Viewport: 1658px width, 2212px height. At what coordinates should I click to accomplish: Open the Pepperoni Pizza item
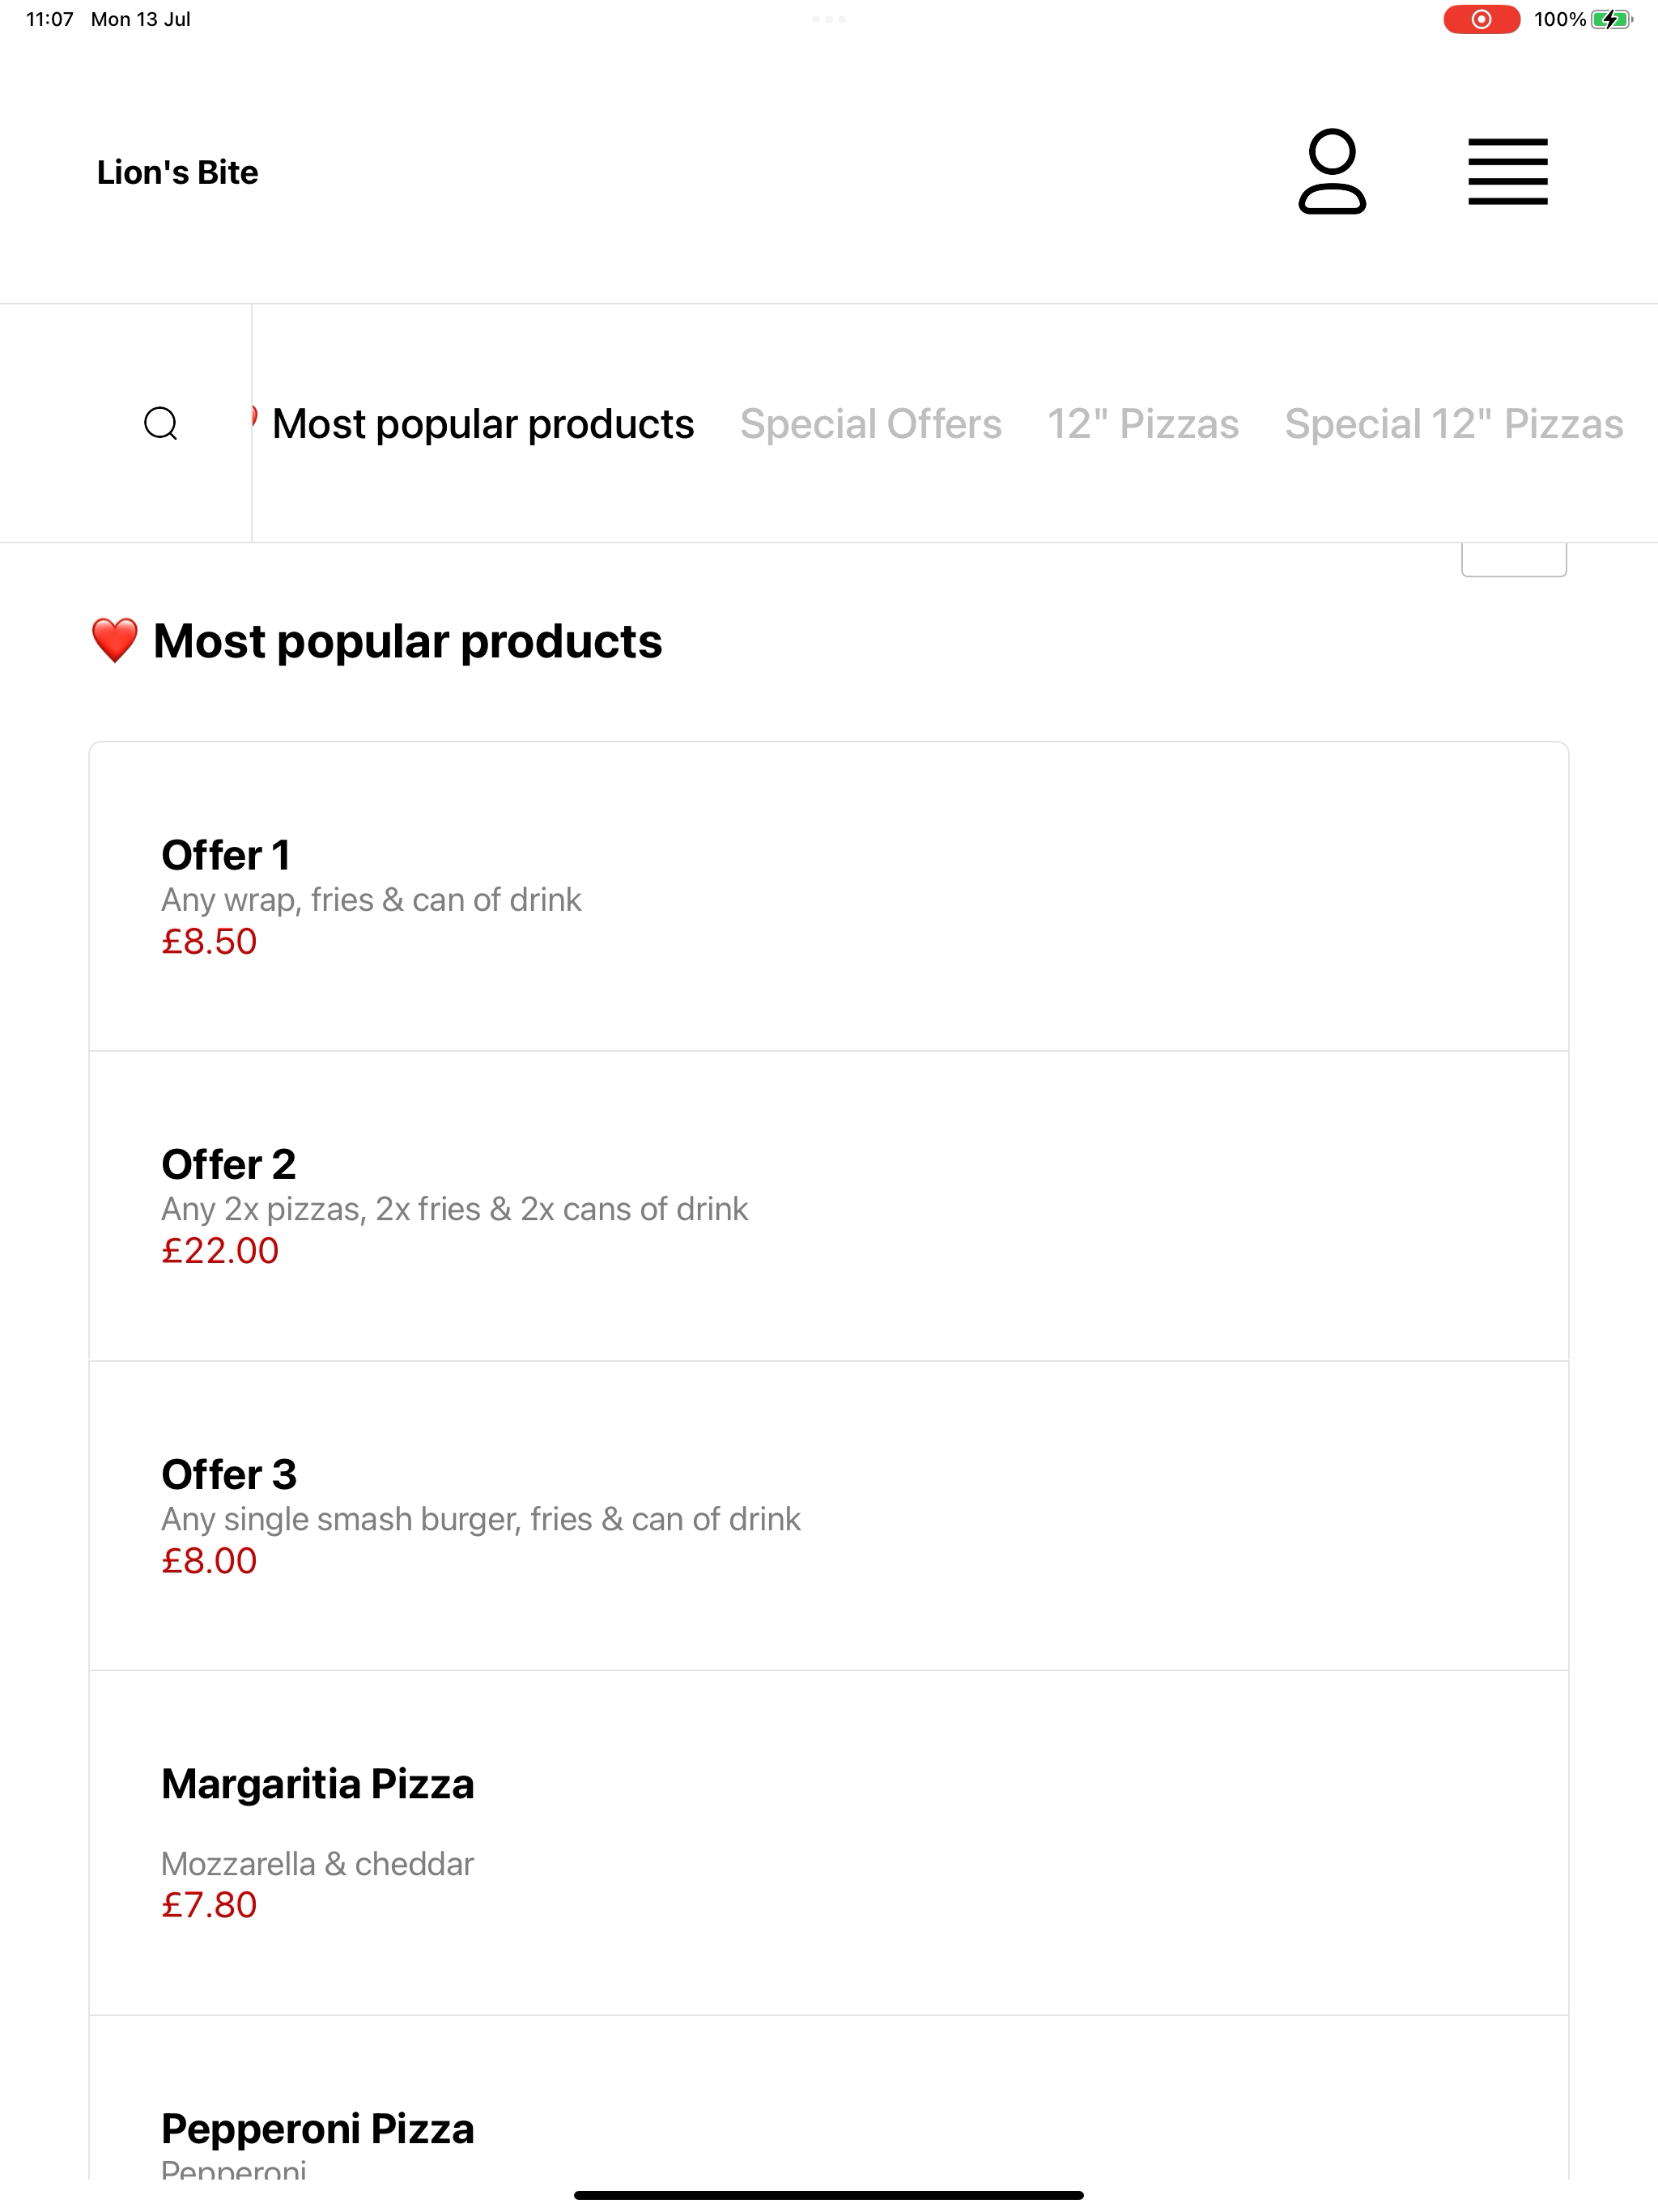(x=829, y=2098)
